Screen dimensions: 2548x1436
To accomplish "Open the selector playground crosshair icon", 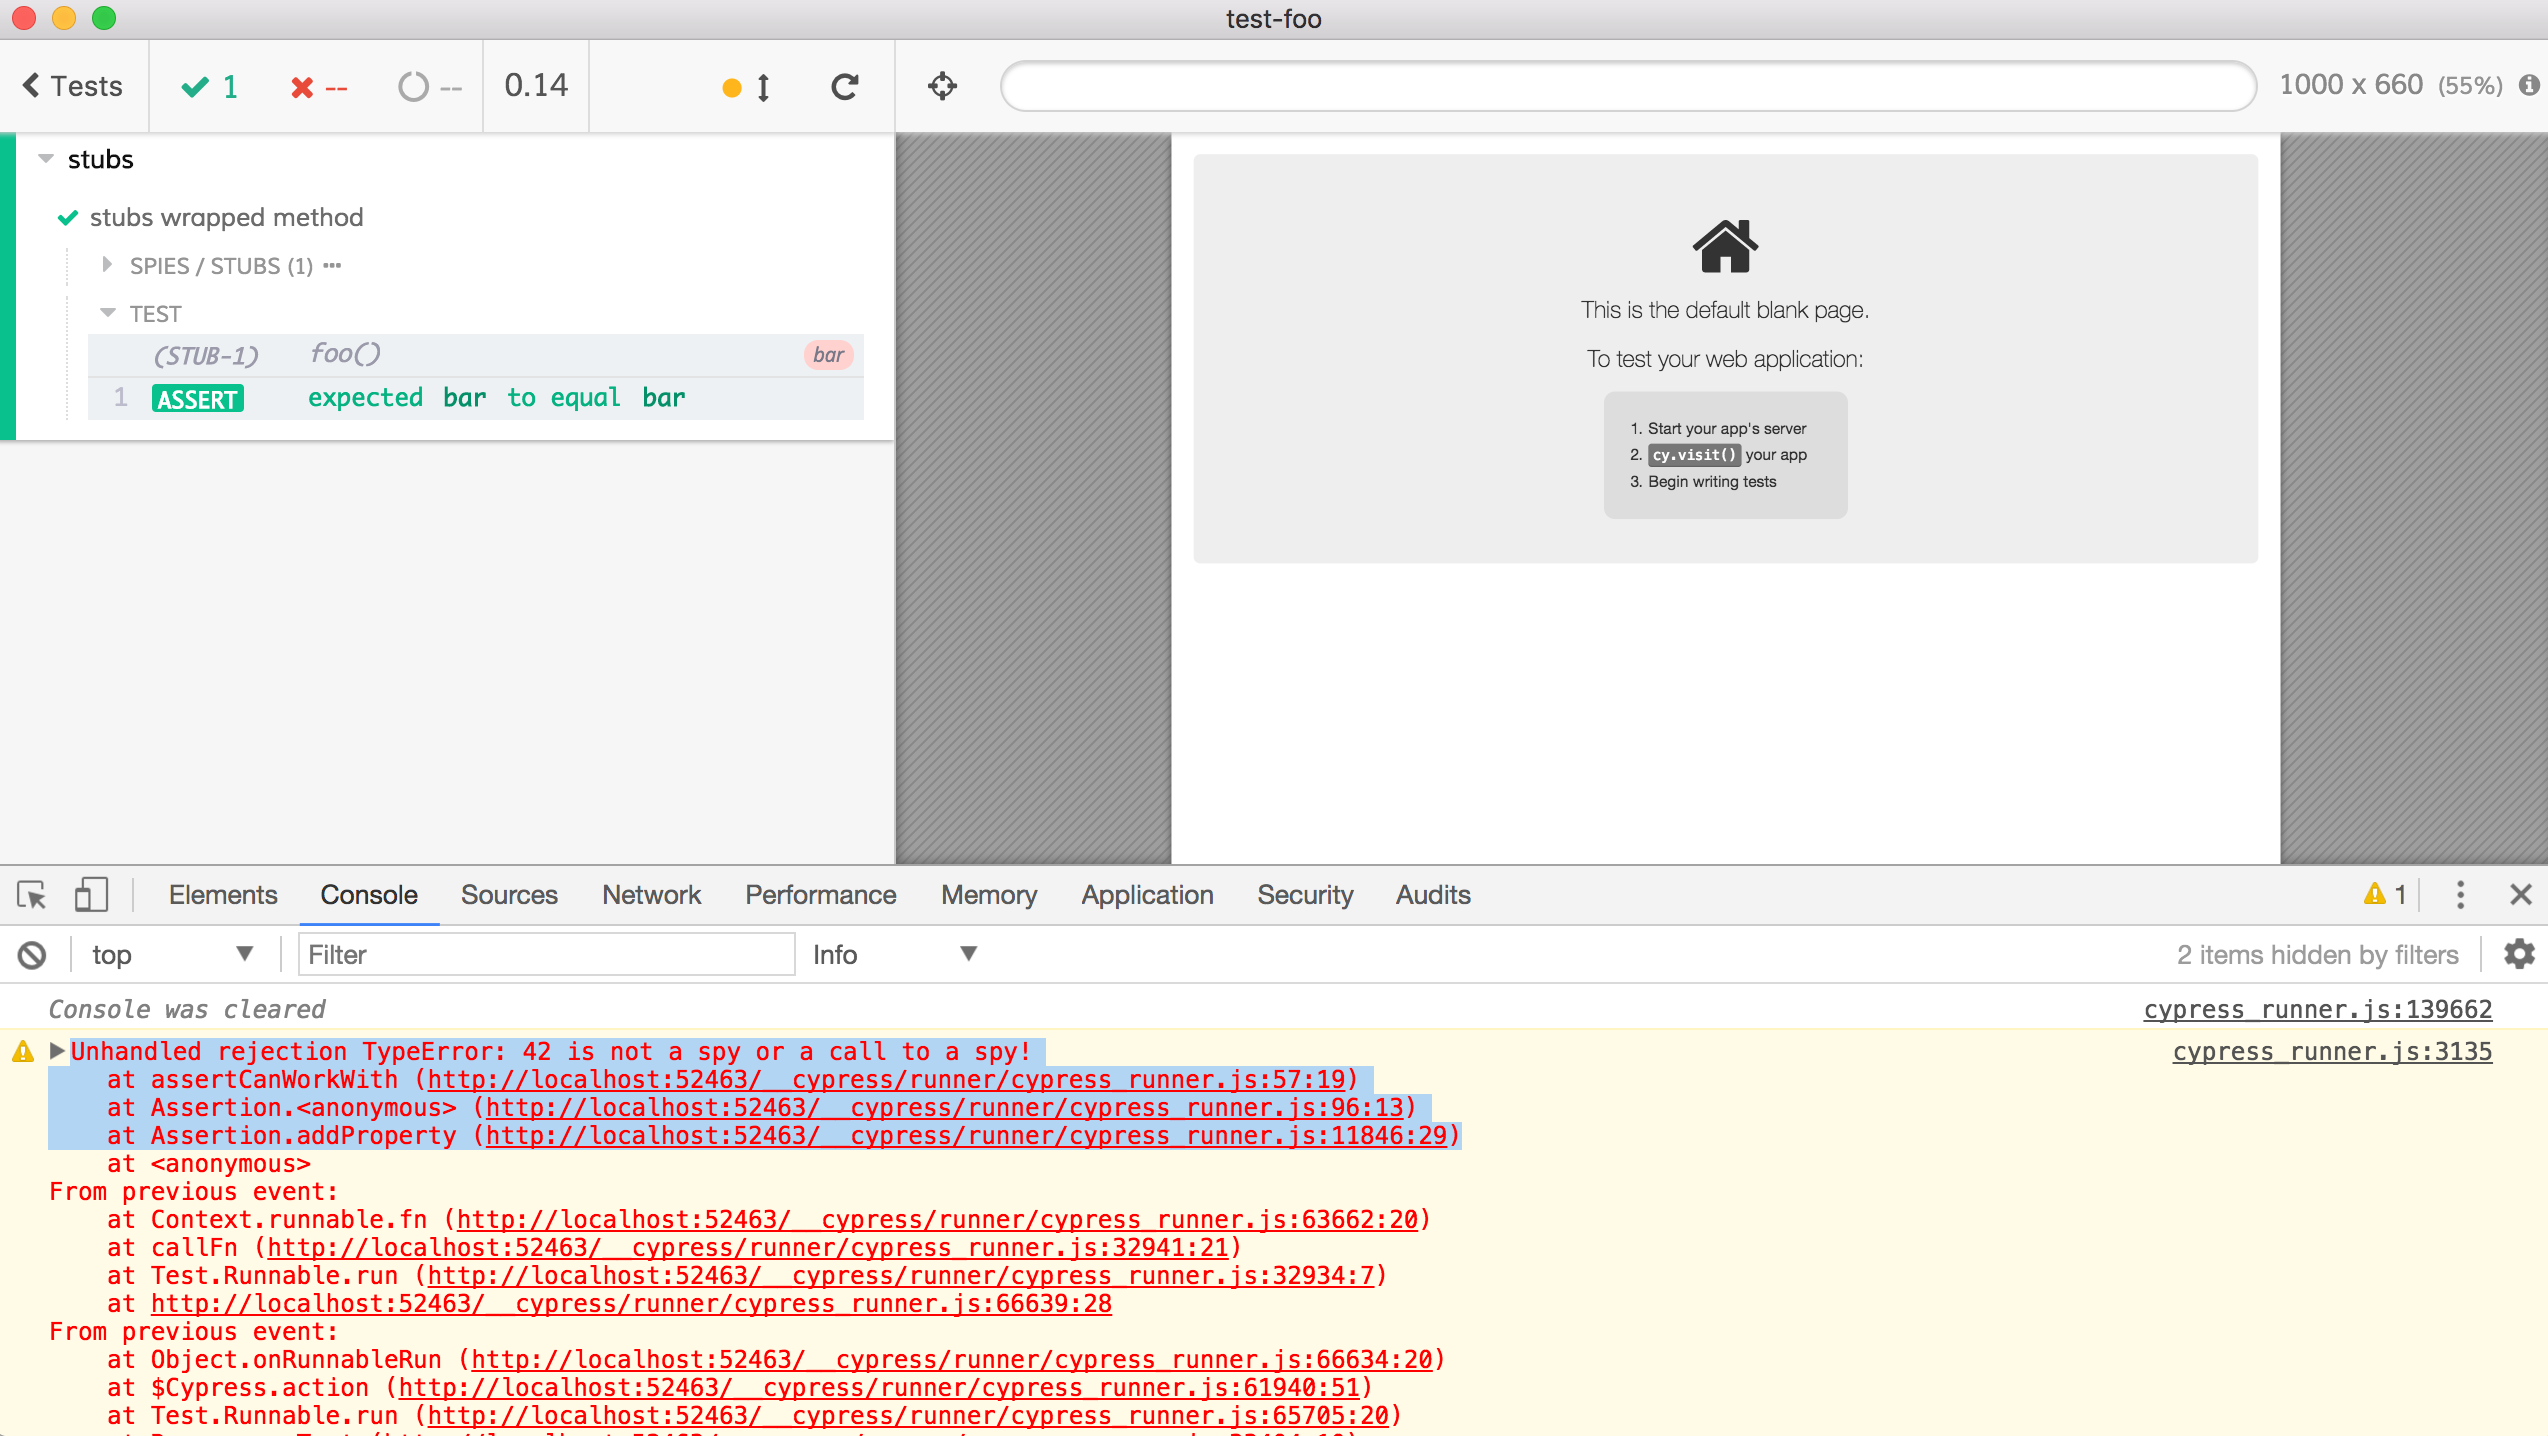I will (x=942, y=87).
